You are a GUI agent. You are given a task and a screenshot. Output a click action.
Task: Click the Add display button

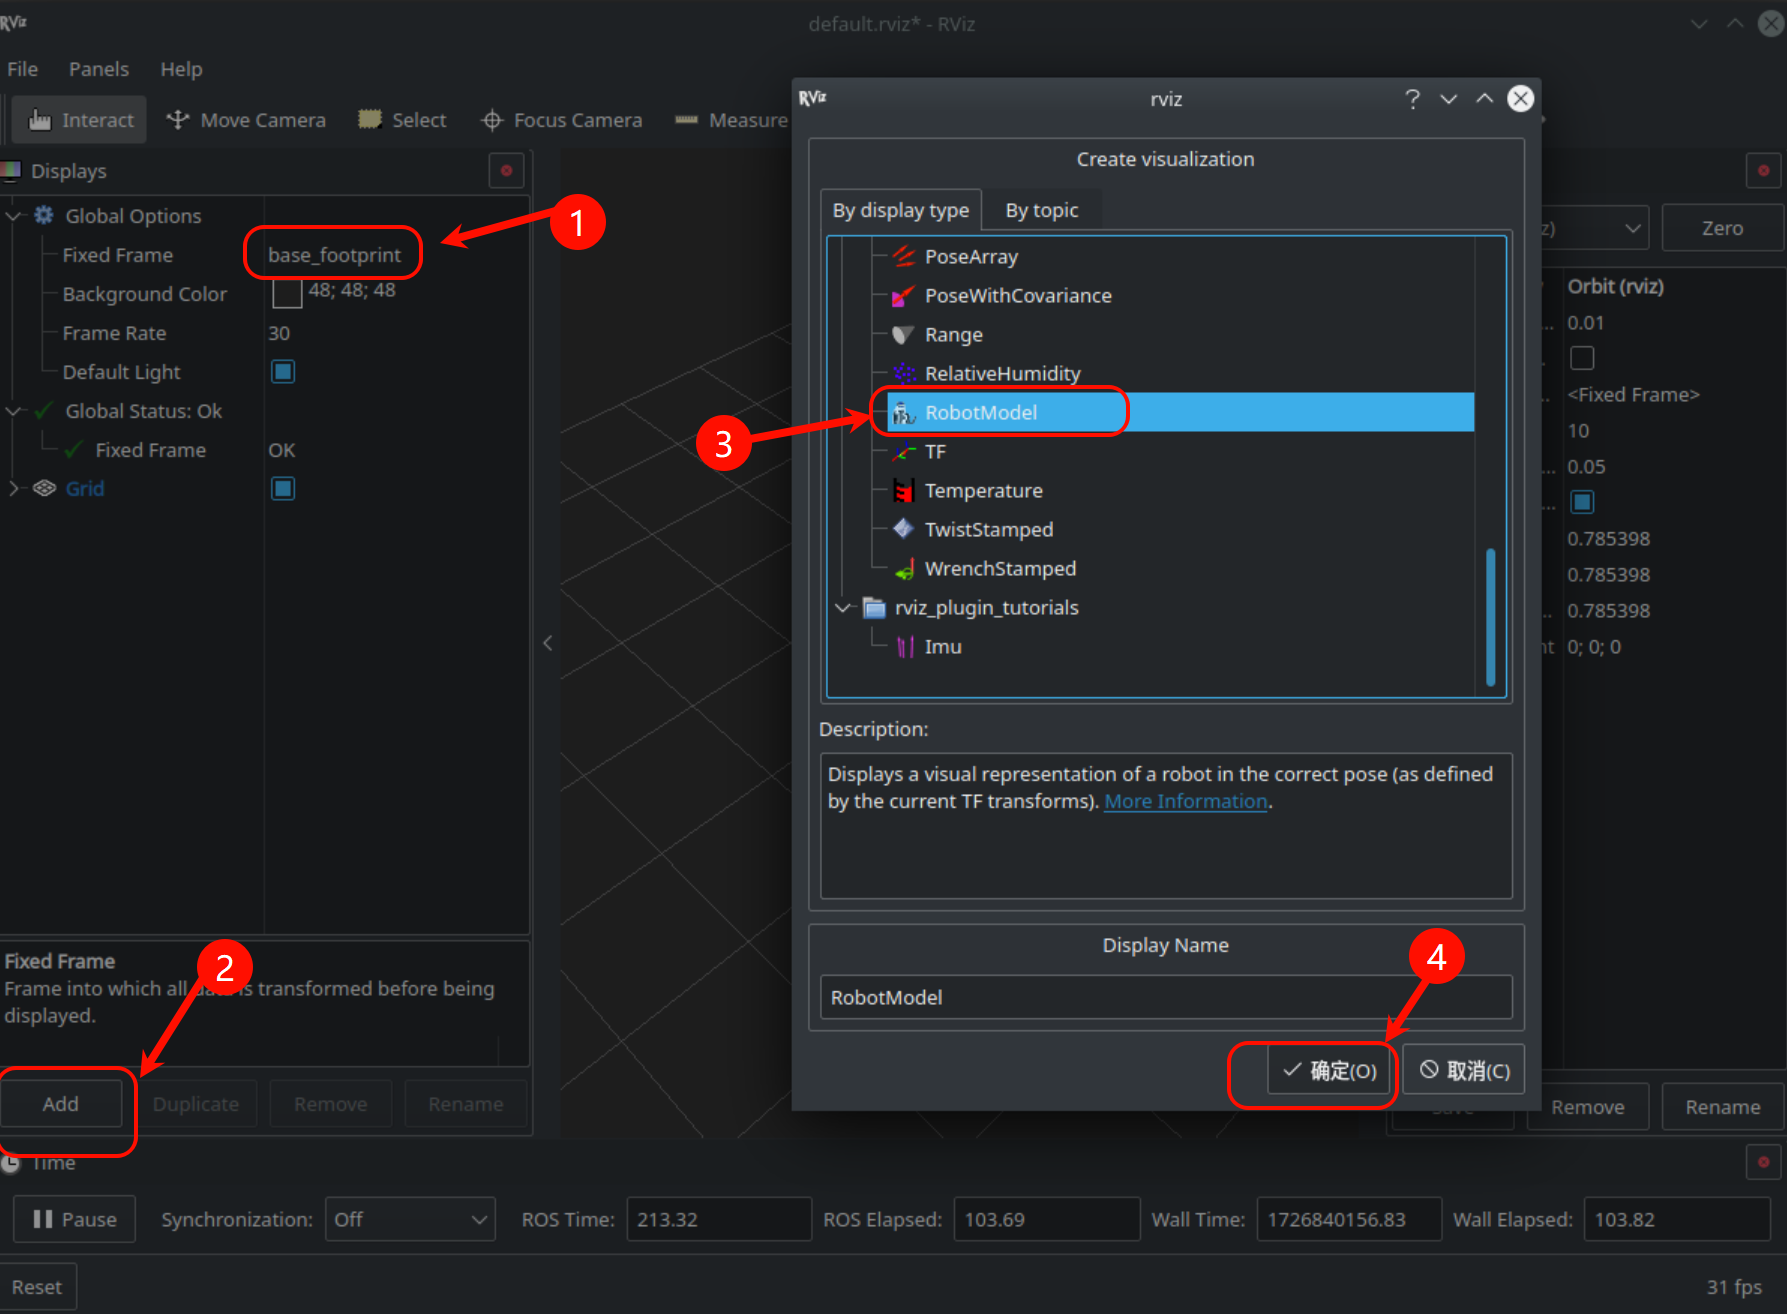61,1104
